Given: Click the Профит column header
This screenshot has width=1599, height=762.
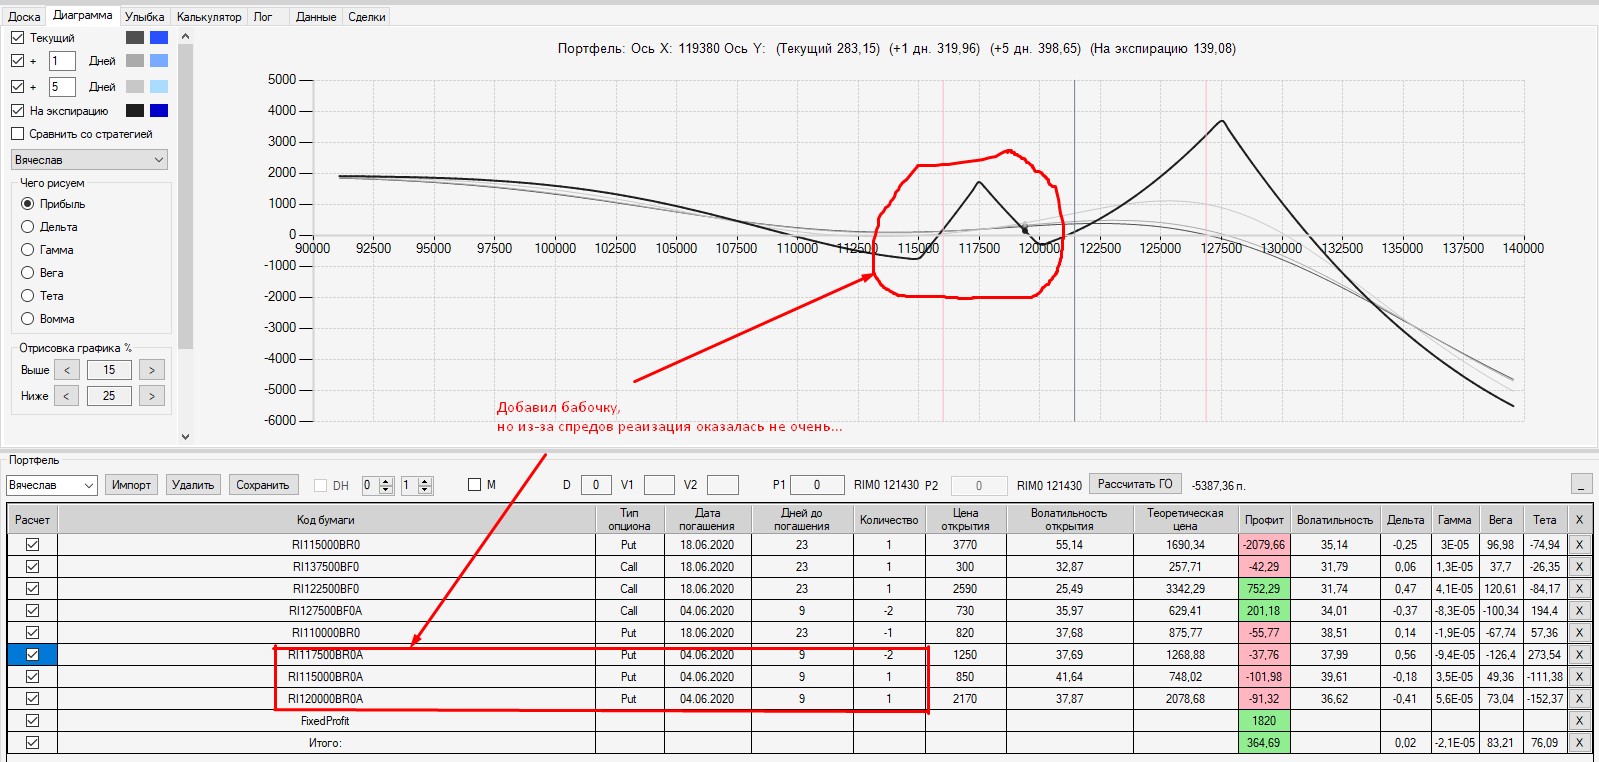Looking at the screenshot, I should 1264,520.
